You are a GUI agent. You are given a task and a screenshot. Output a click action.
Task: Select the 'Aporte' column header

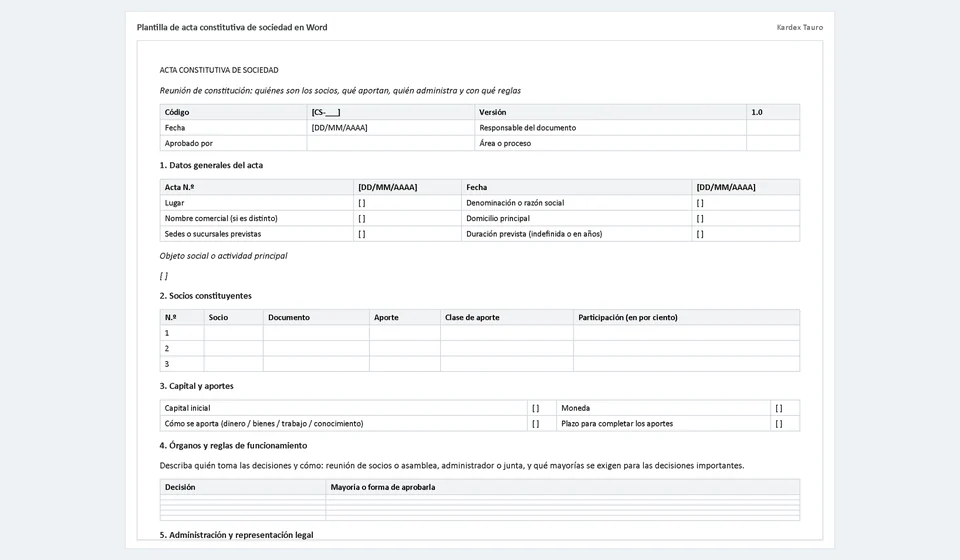pos(405,317)
